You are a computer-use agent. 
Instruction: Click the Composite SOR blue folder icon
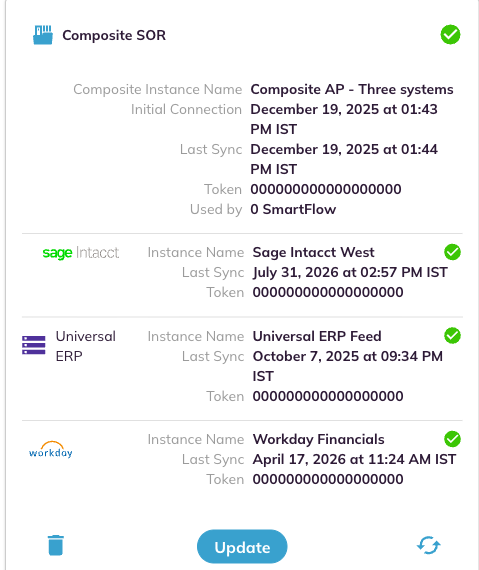(43, 35)
